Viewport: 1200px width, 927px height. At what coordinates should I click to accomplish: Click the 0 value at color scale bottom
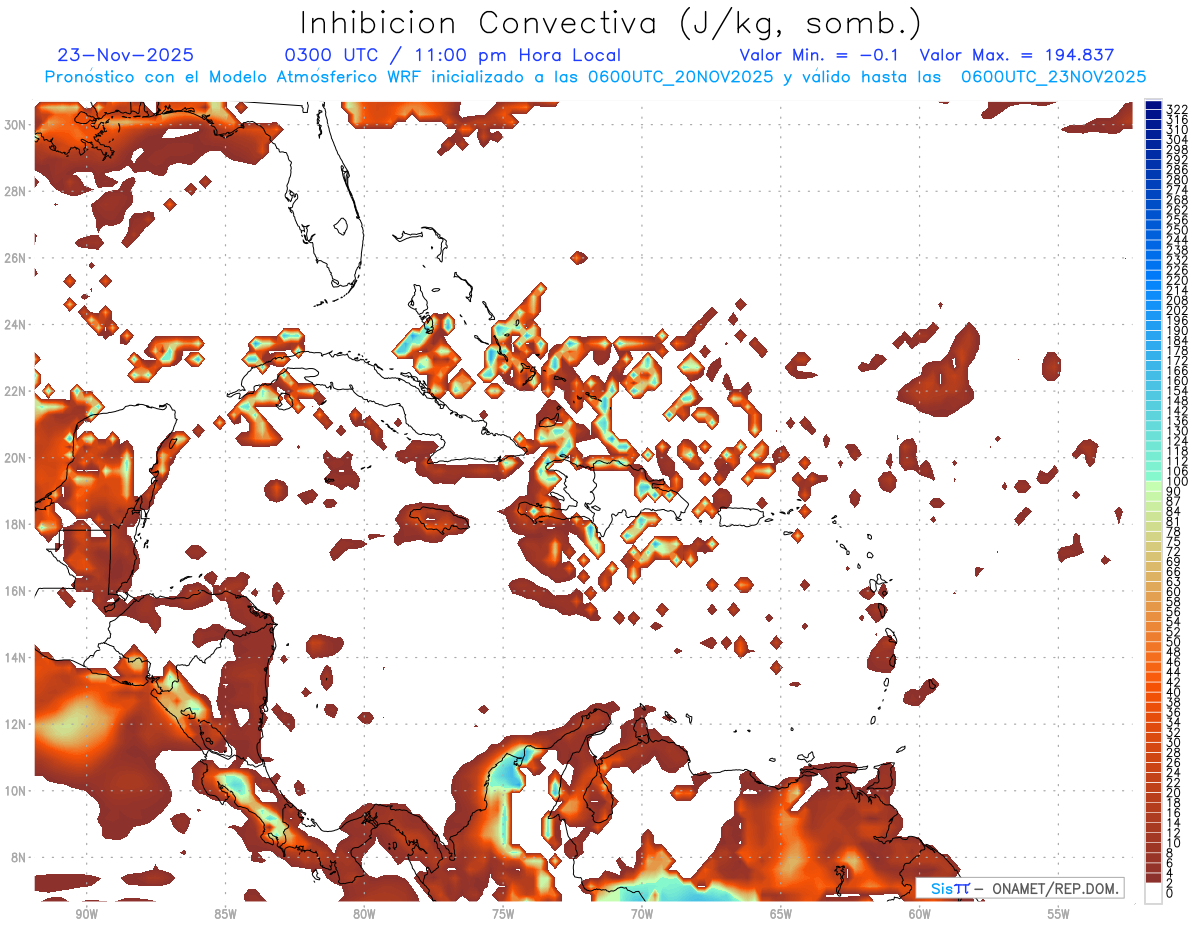(1170, 893)
